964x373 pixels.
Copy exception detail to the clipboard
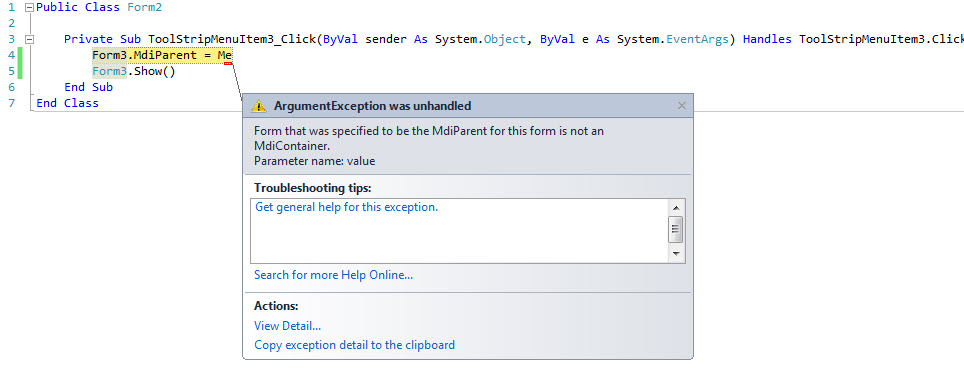tap(355, 345)
